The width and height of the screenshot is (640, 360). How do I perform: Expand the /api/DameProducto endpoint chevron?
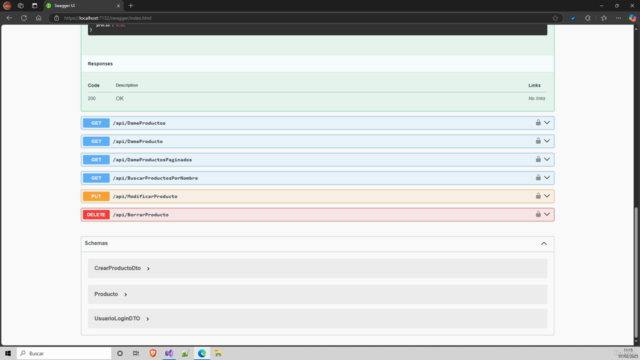[547, 141]
